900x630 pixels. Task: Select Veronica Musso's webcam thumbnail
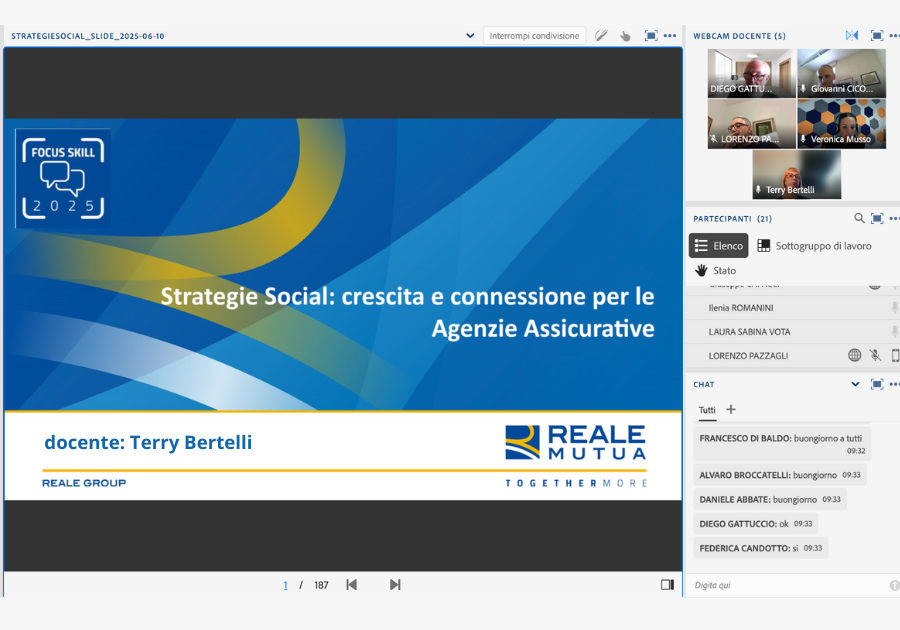tap(841, 123)
